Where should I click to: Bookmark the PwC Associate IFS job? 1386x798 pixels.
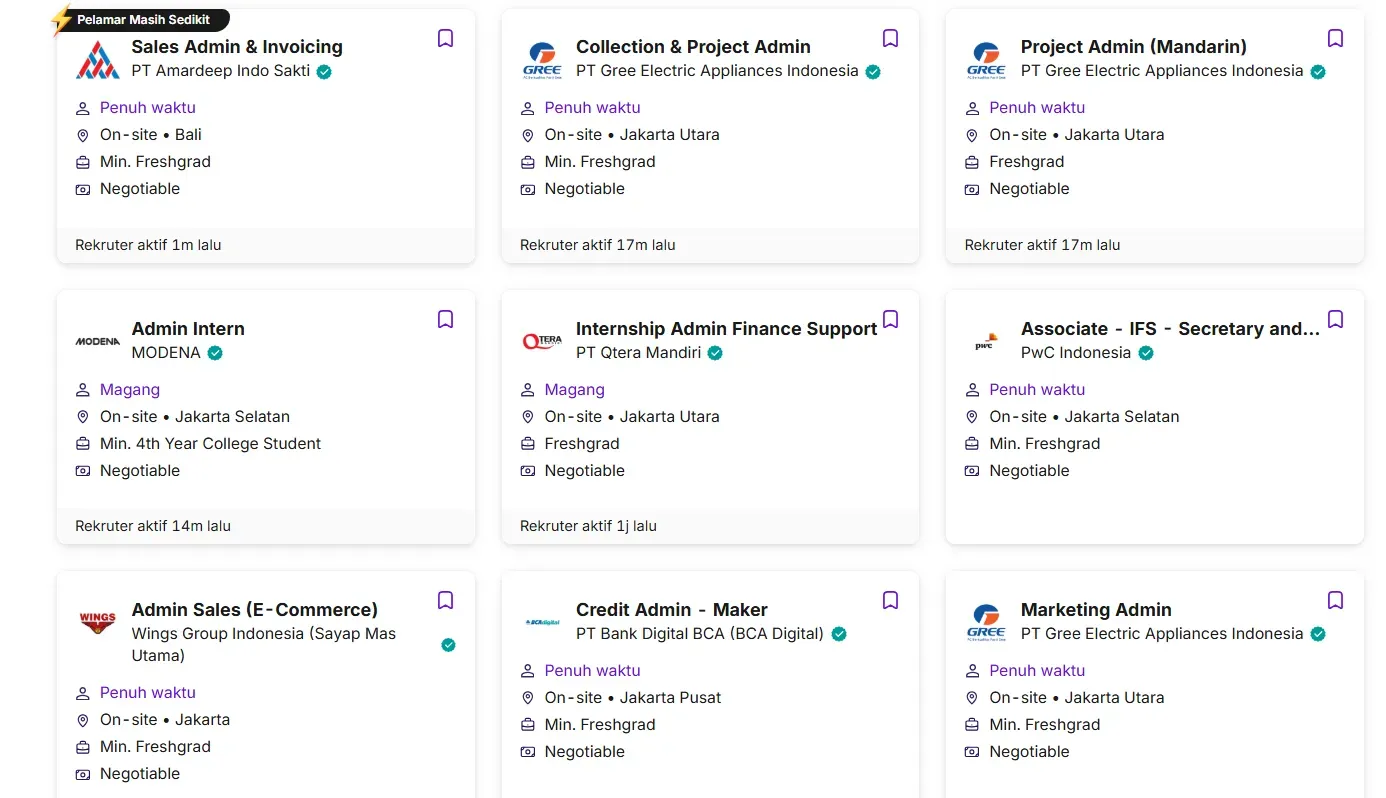[1335, 319]
